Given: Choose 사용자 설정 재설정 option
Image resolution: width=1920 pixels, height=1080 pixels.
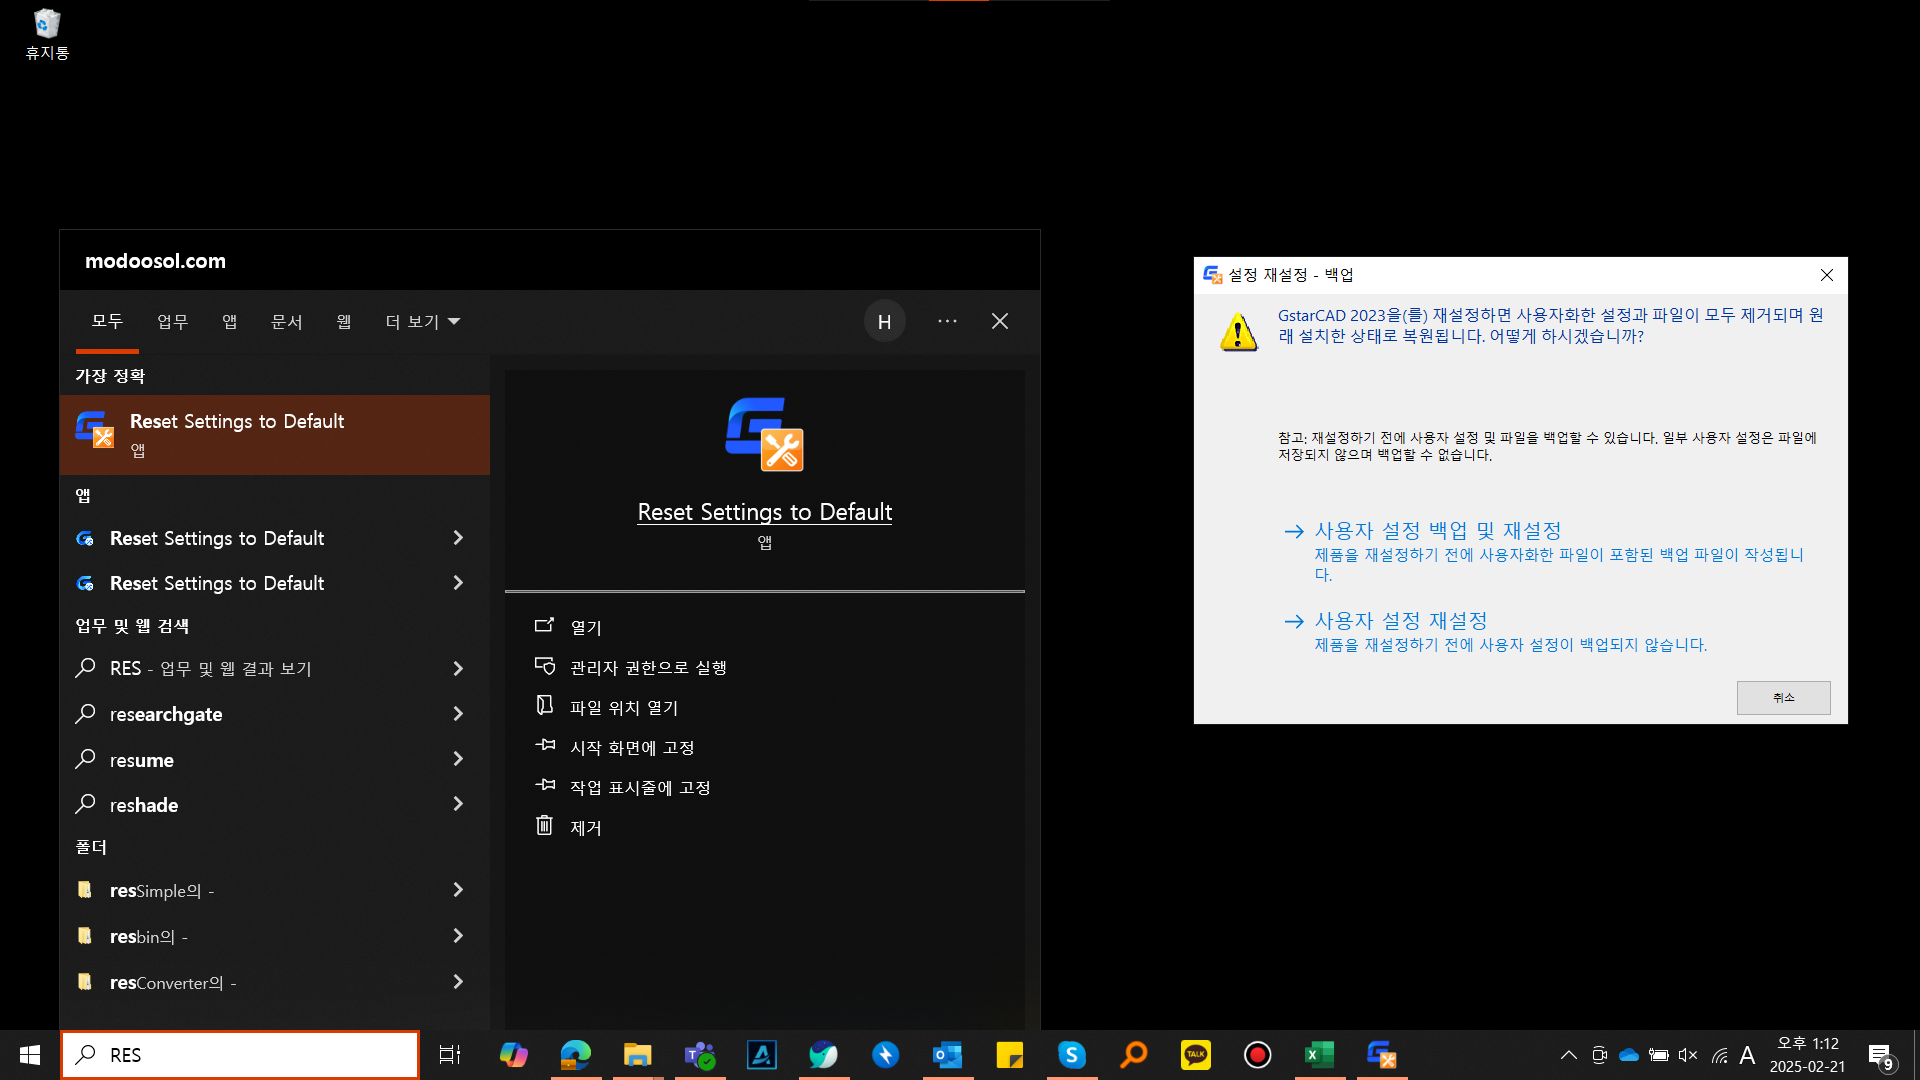Looking at the screenshot, I should 1498,631.
